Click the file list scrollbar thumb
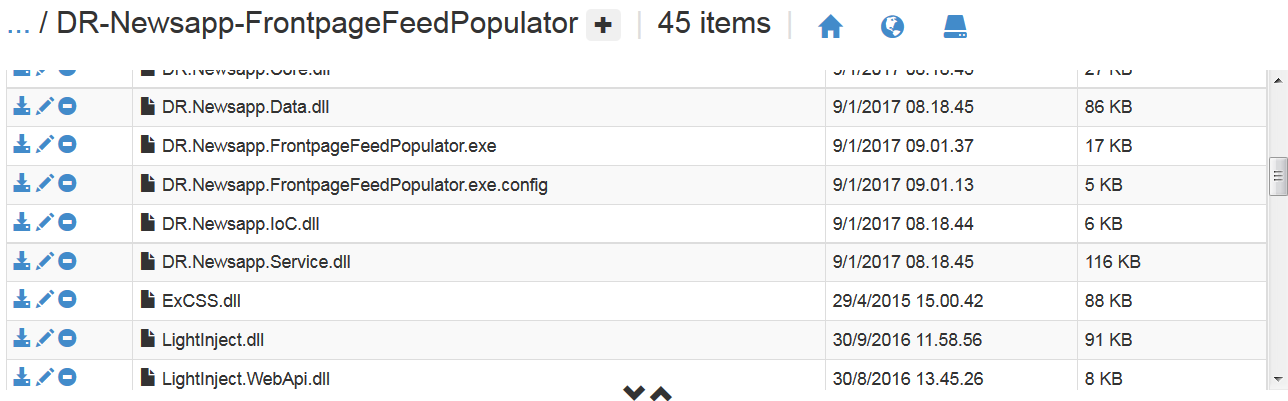 1277,175
